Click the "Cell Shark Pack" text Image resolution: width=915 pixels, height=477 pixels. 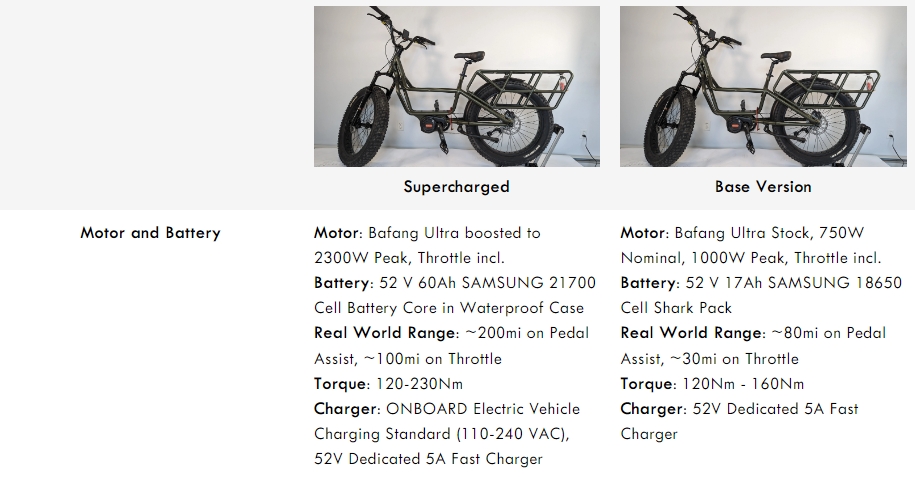(676, 308)
